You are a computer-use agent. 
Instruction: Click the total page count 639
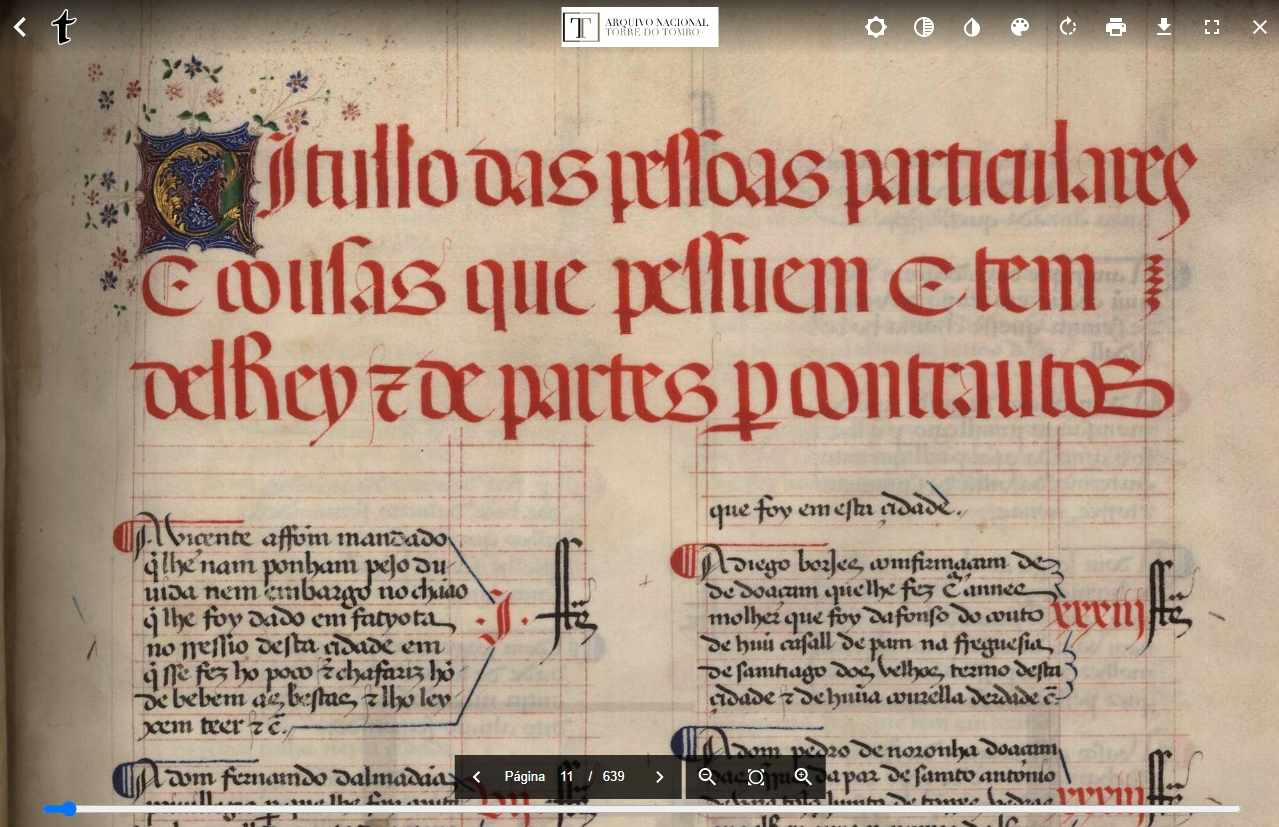613,777
